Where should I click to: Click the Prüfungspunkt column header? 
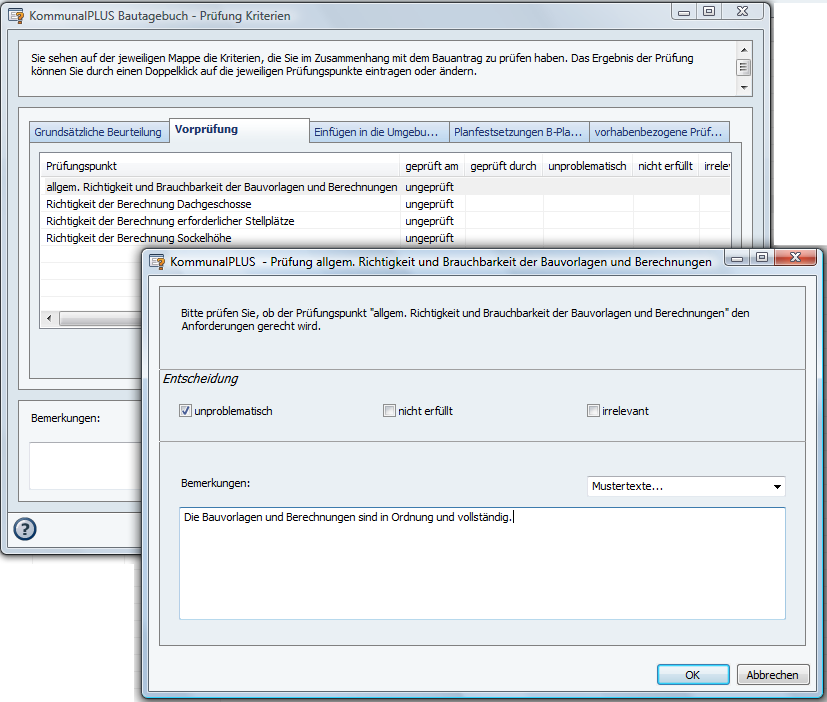click(x=220, y=166)
